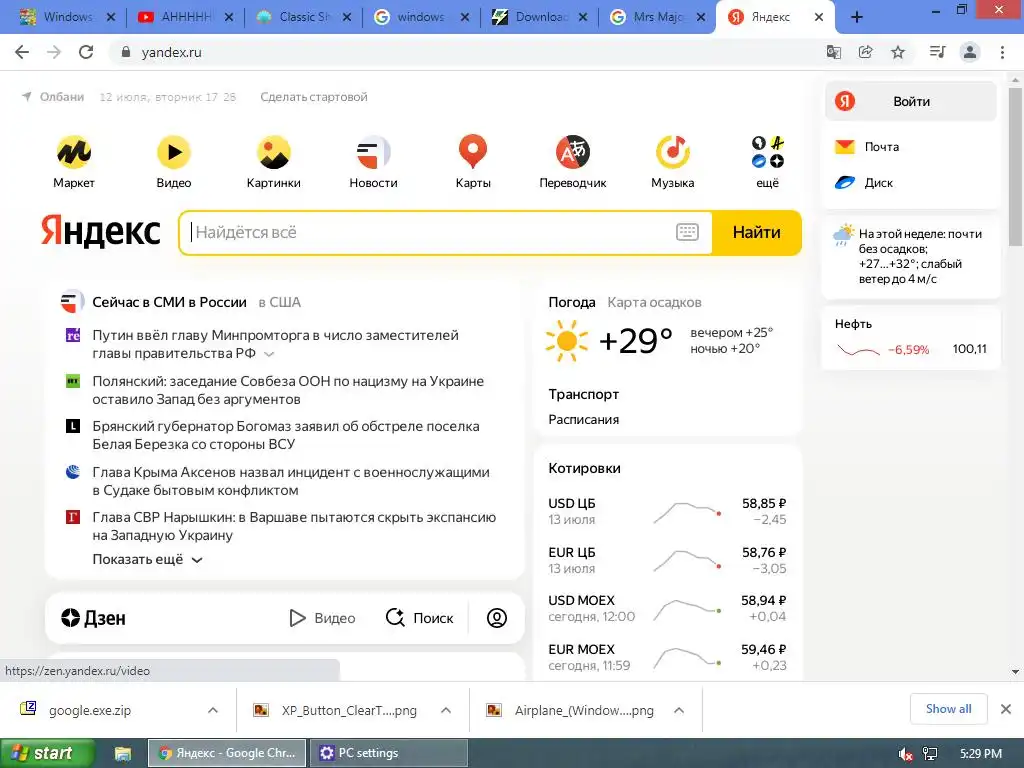Click the Yandex logo next to search
Image resolution: width=1024 pixels, height=768 pixels.
(101, 231)
